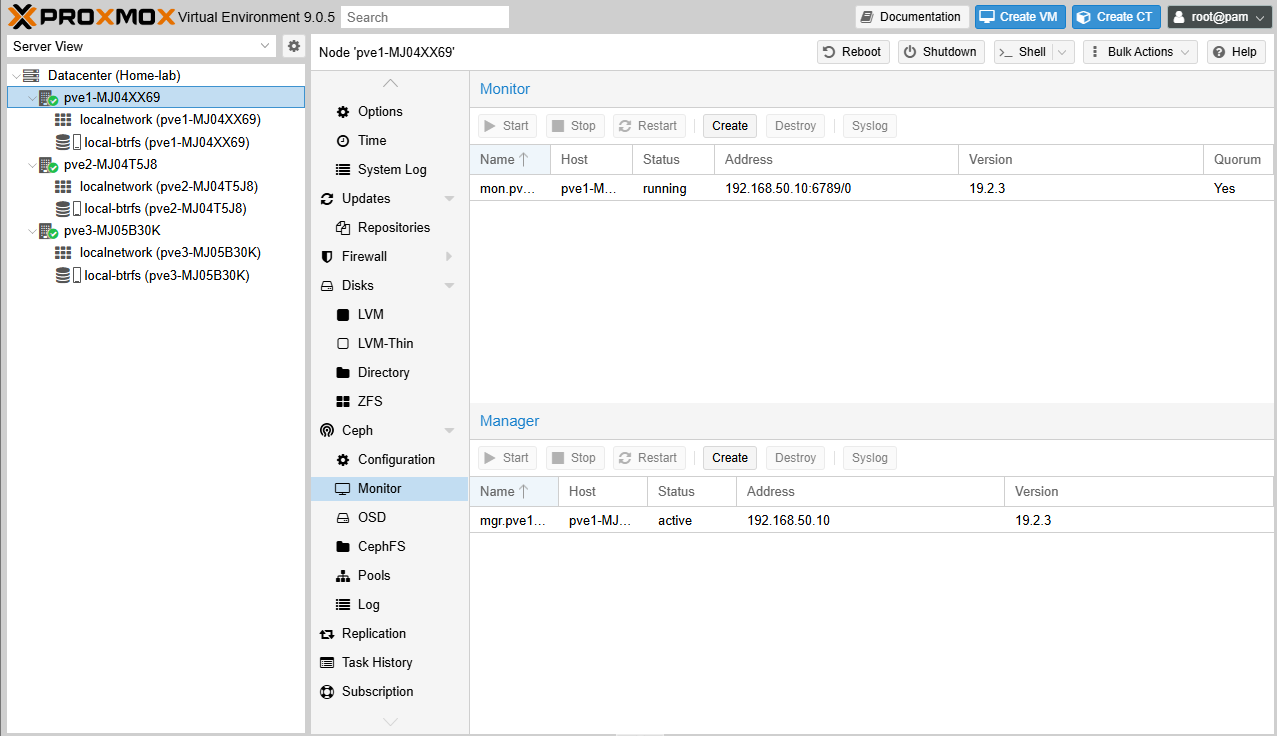Expand the Firewall menu section
This screenshot has width=1277, height=736.
point(449,257)
